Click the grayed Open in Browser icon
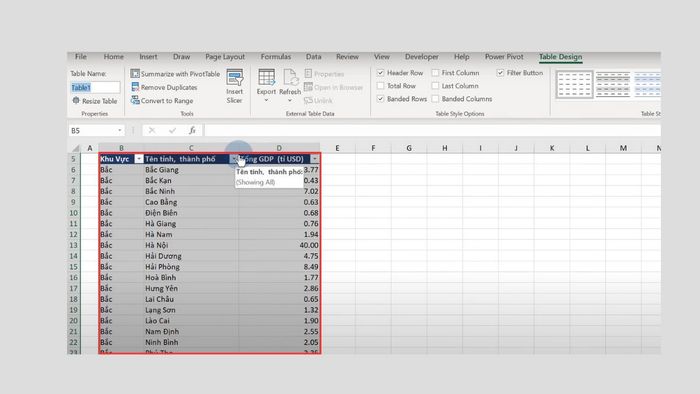 pos(308,87)
